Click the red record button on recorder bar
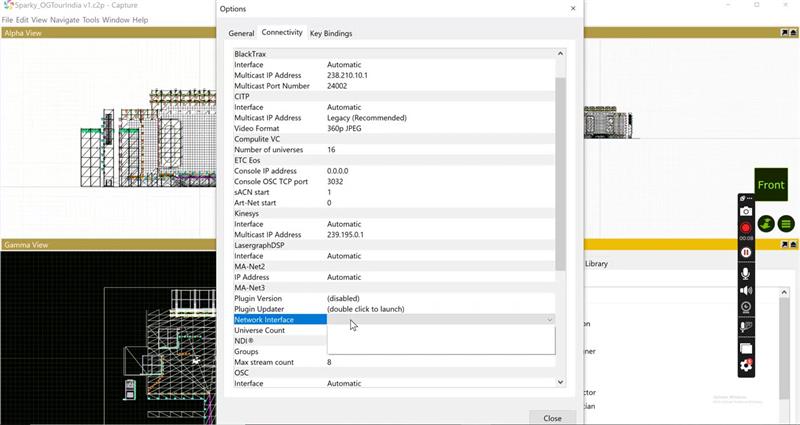 (x=746, y=228)
